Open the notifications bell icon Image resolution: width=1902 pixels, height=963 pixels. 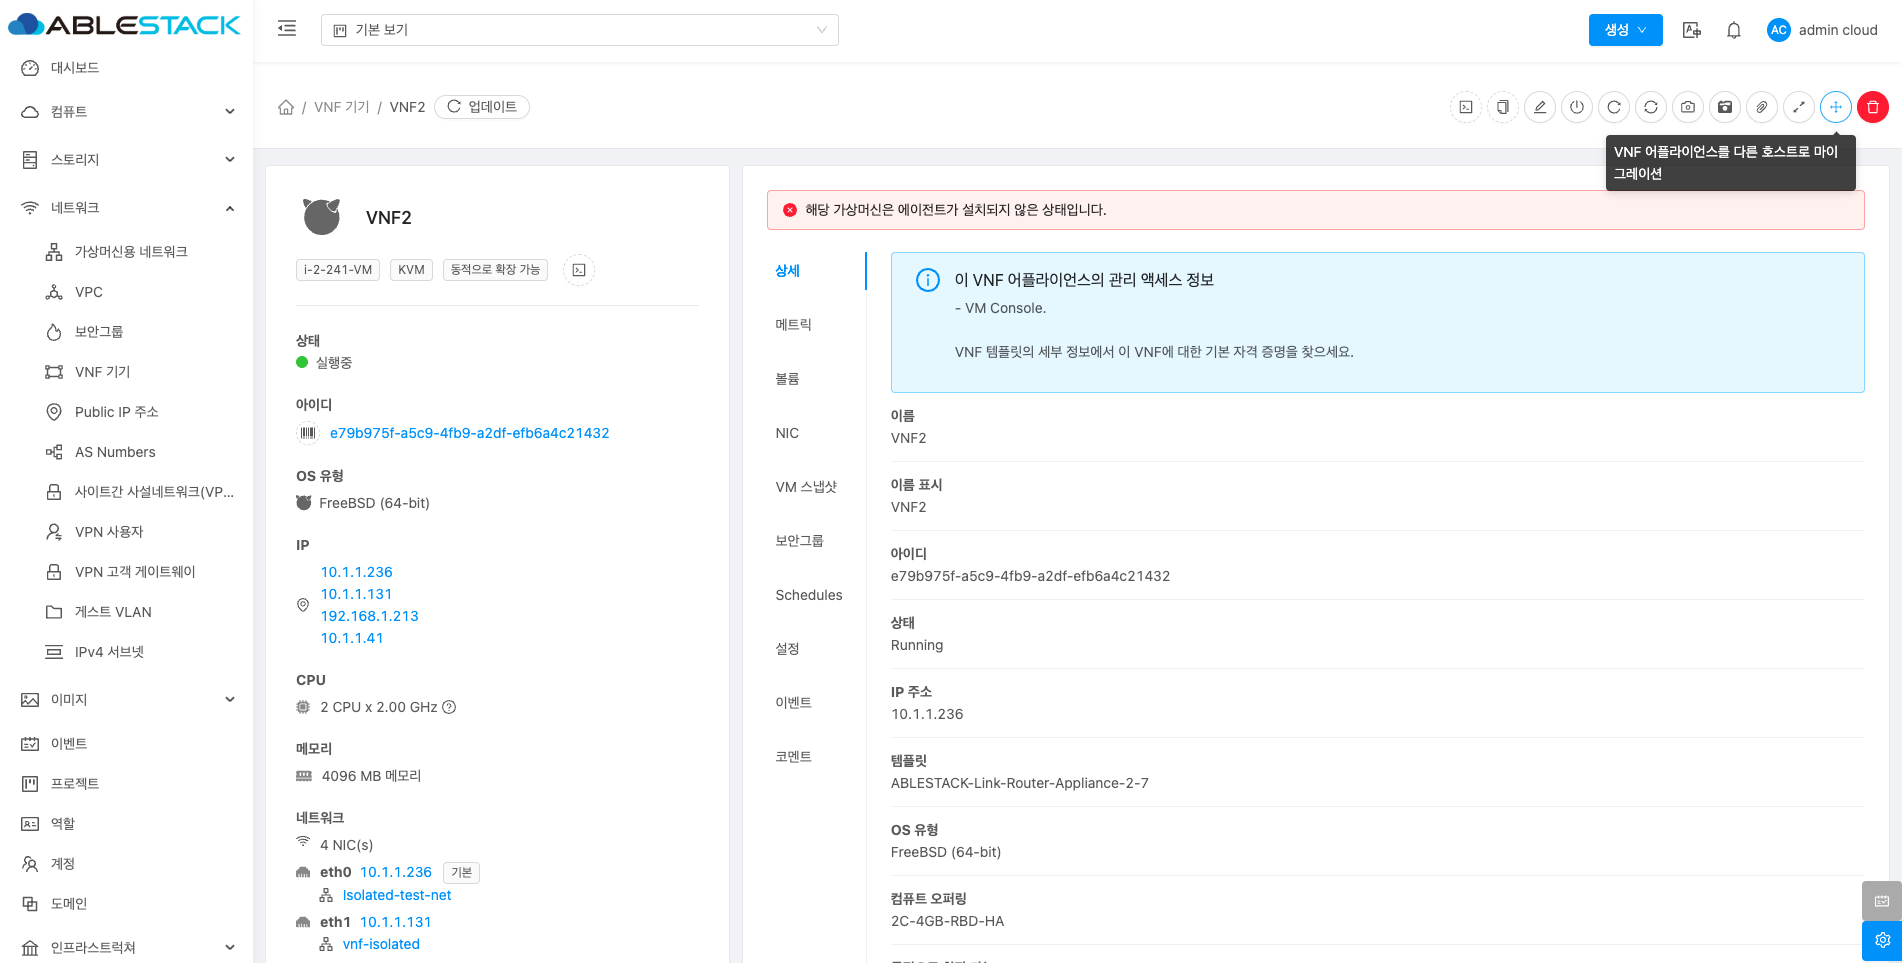pos(1734,30)
